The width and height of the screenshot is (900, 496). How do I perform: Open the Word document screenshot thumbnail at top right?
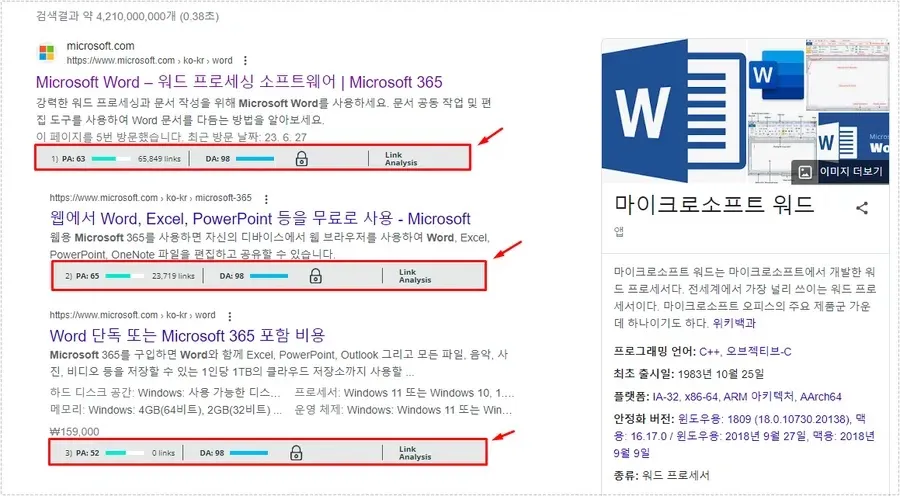847,75
